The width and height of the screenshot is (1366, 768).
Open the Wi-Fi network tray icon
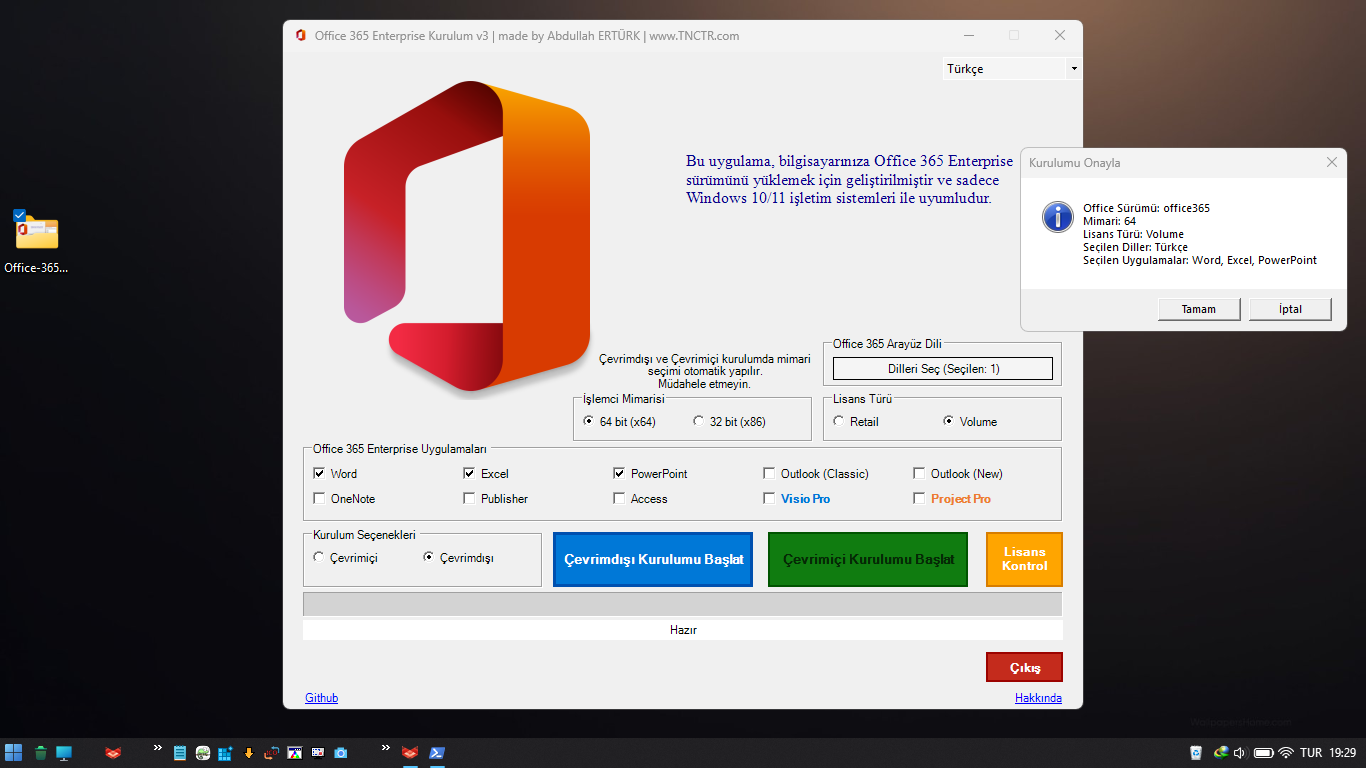[x=1286, y=753]
